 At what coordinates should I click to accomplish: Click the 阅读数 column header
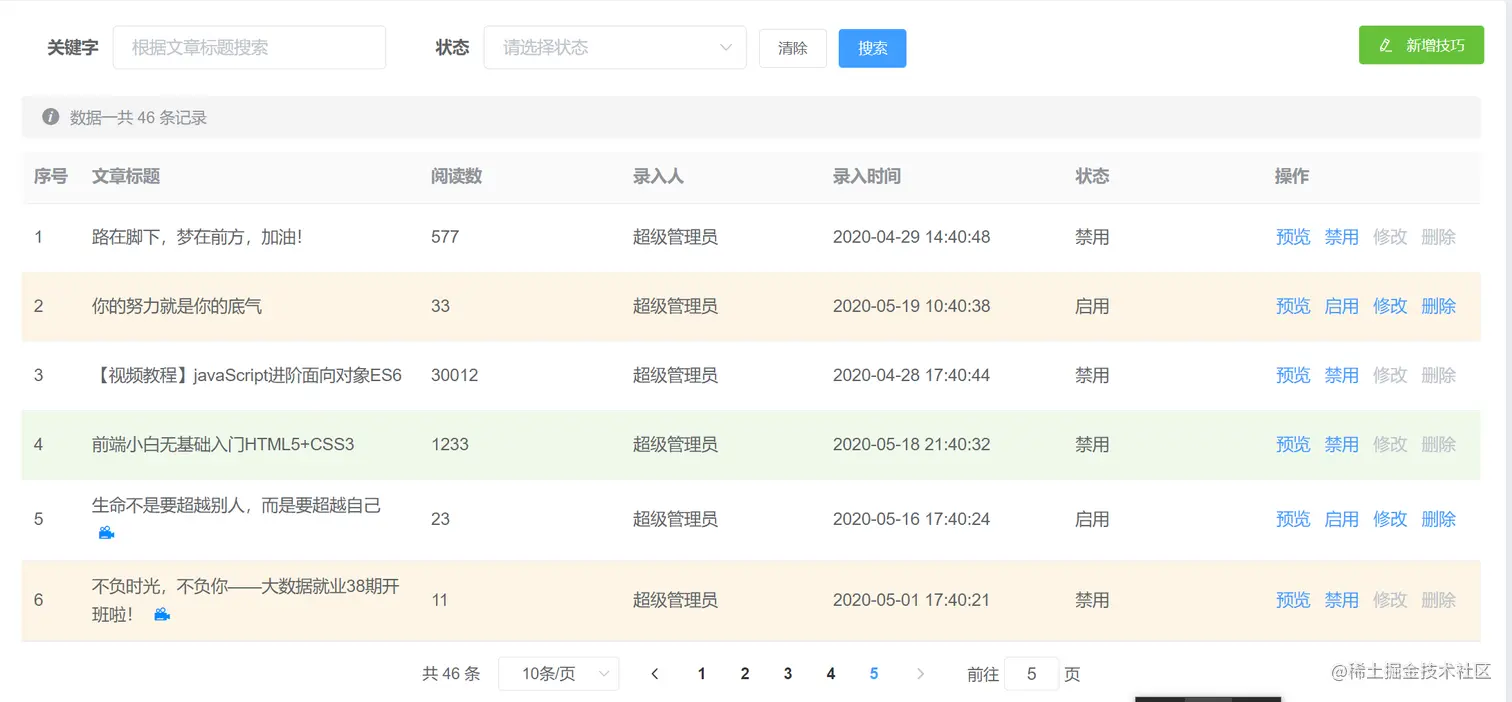457,176
